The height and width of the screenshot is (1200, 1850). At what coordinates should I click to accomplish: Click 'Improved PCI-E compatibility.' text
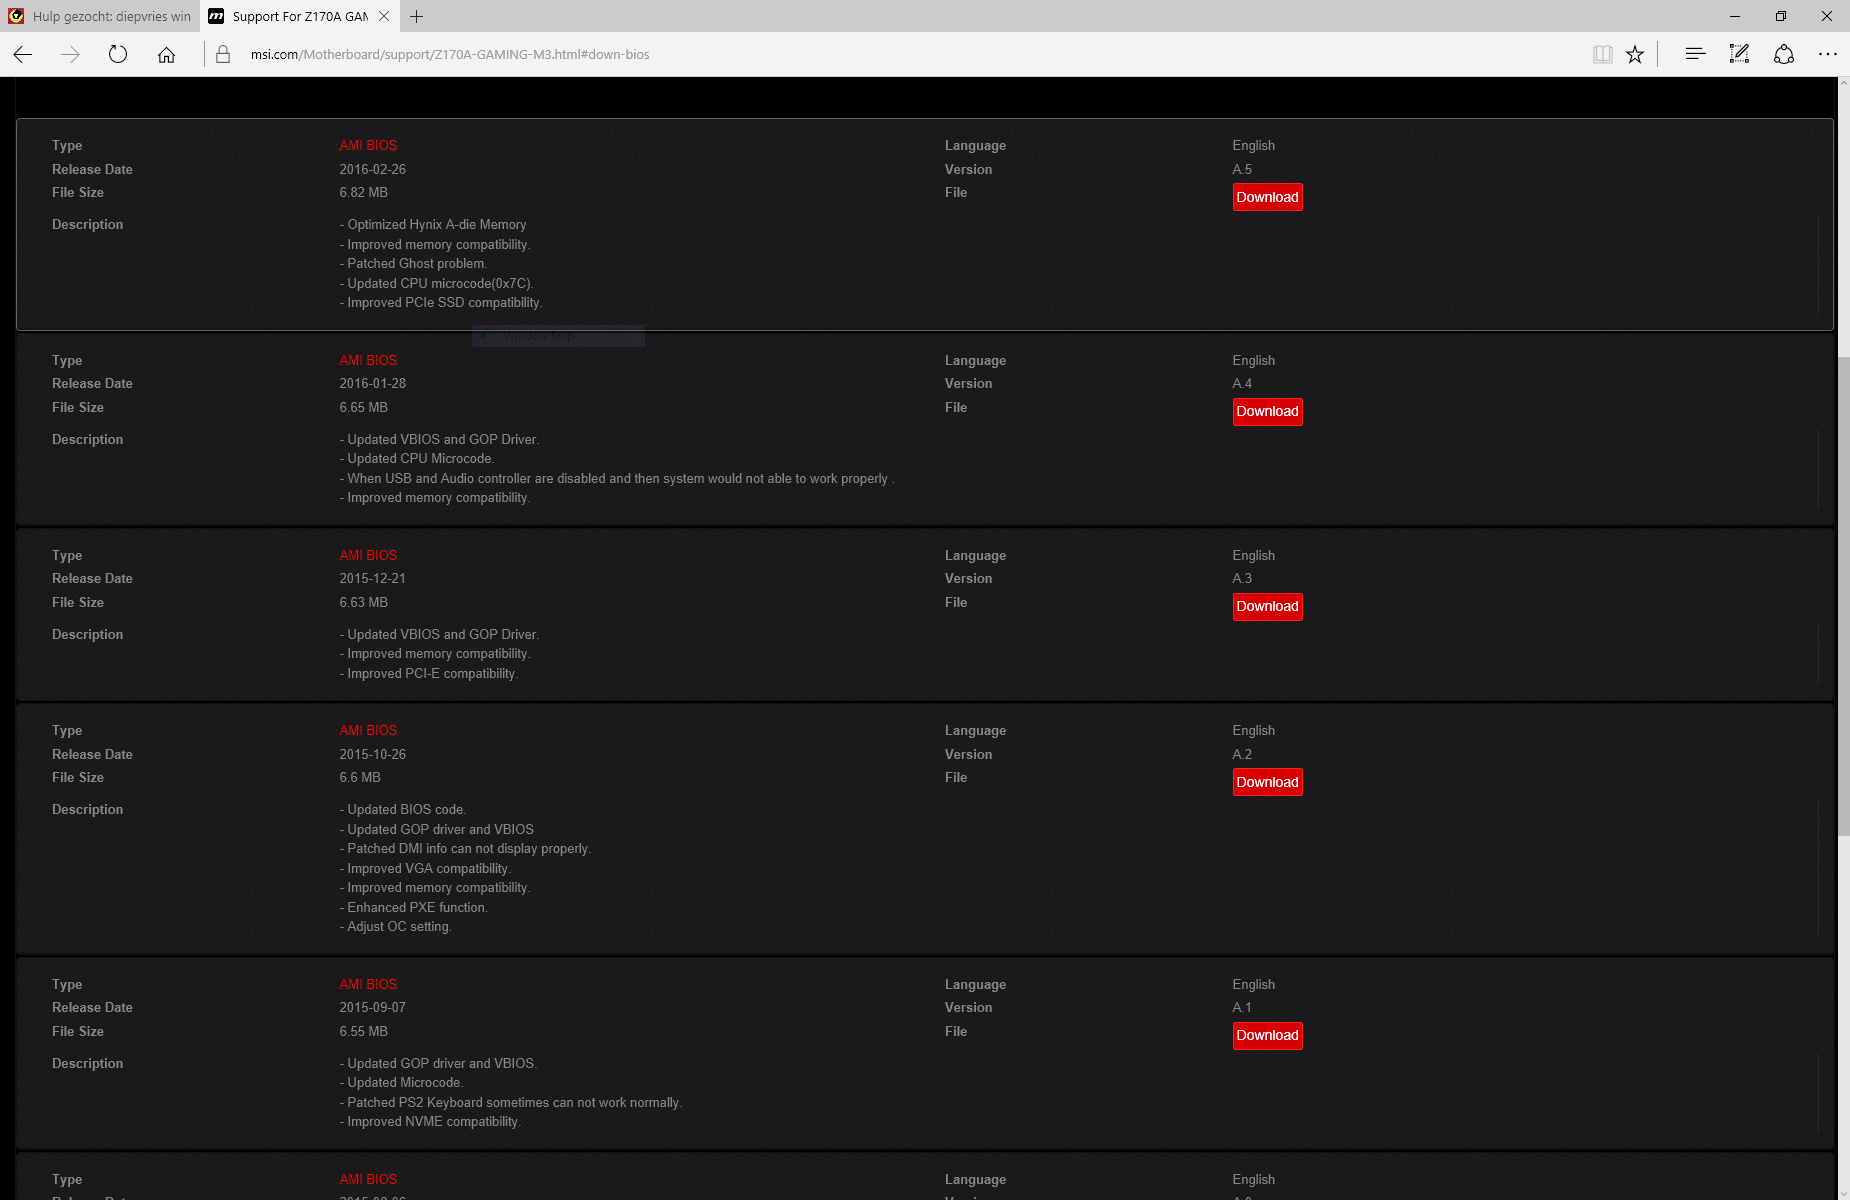point(429,673)
